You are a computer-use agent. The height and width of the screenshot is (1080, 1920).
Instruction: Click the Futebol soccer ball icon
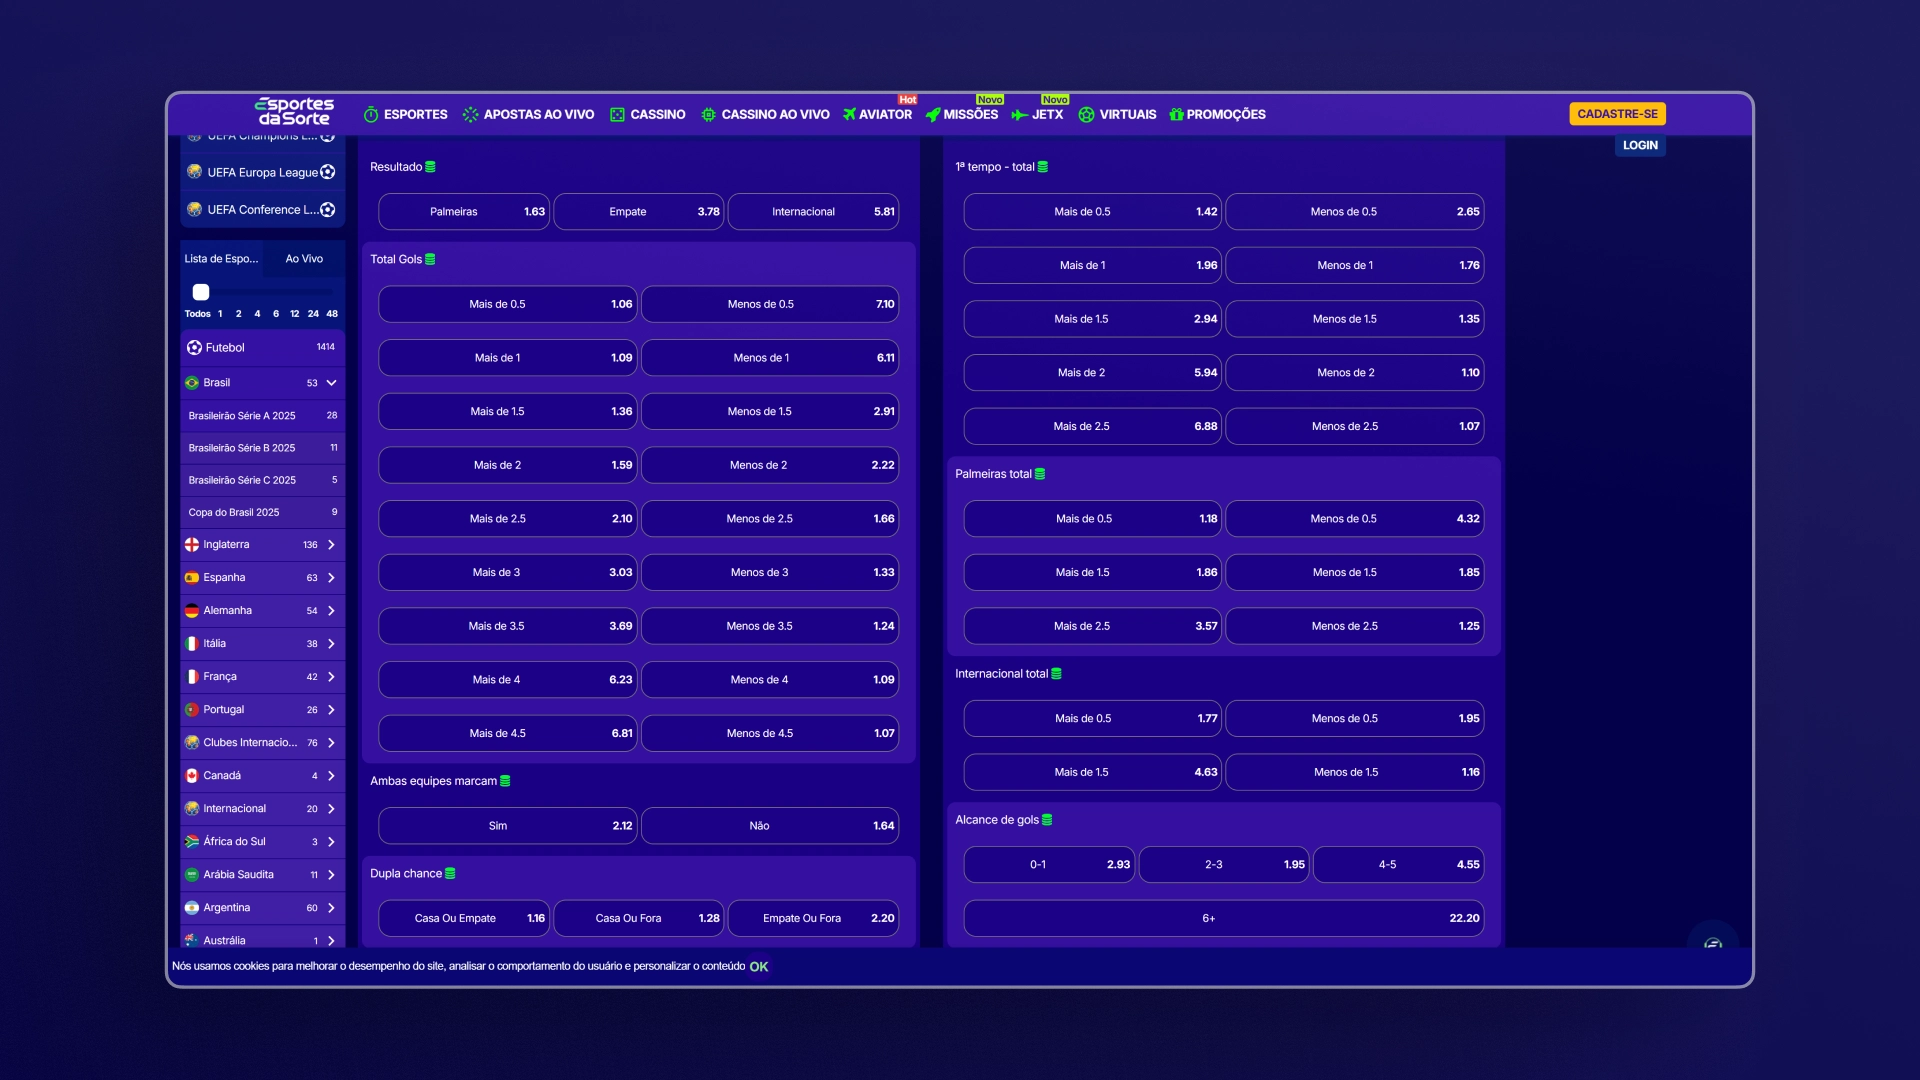point(194,348)
